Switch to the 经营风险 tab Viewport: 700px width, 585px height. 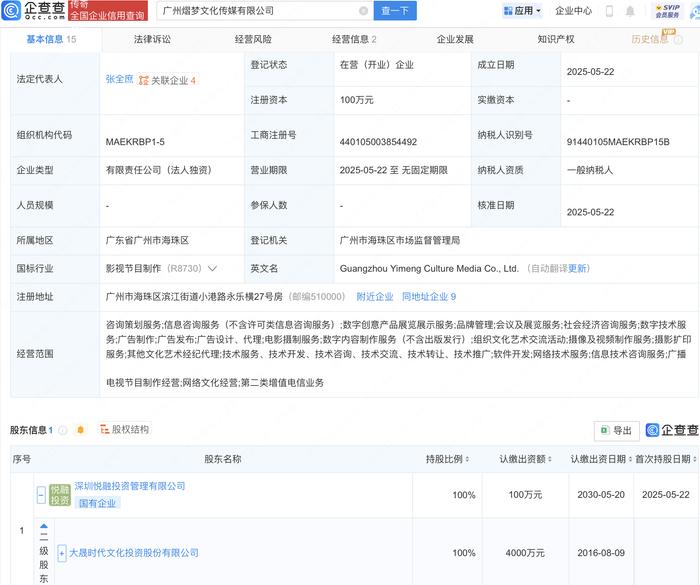pyautogui.click(x=253, y=39)
